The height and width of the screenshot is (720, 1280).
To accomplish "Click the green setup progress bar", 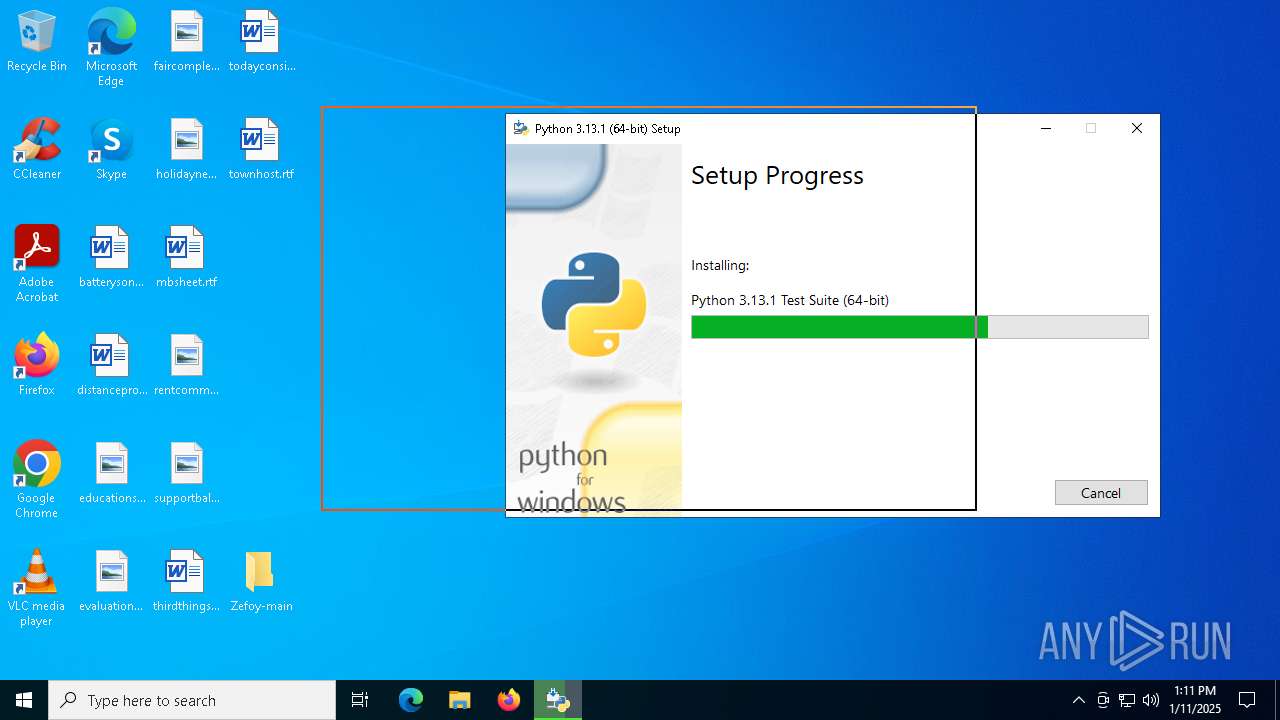I will pos(919,327).
